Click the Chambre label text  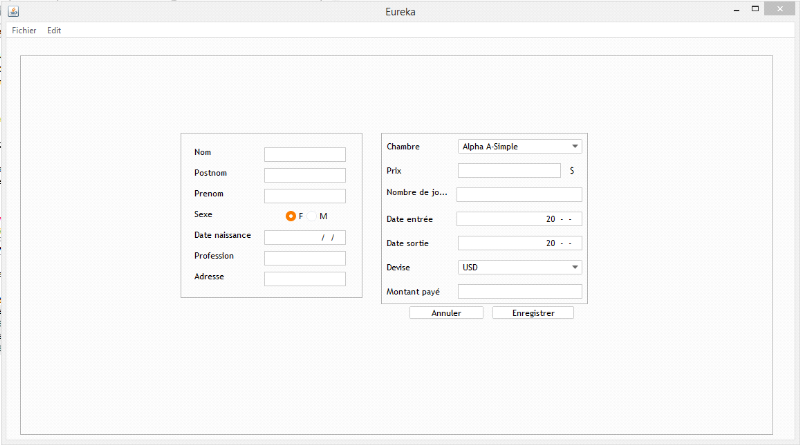[403, 146]
